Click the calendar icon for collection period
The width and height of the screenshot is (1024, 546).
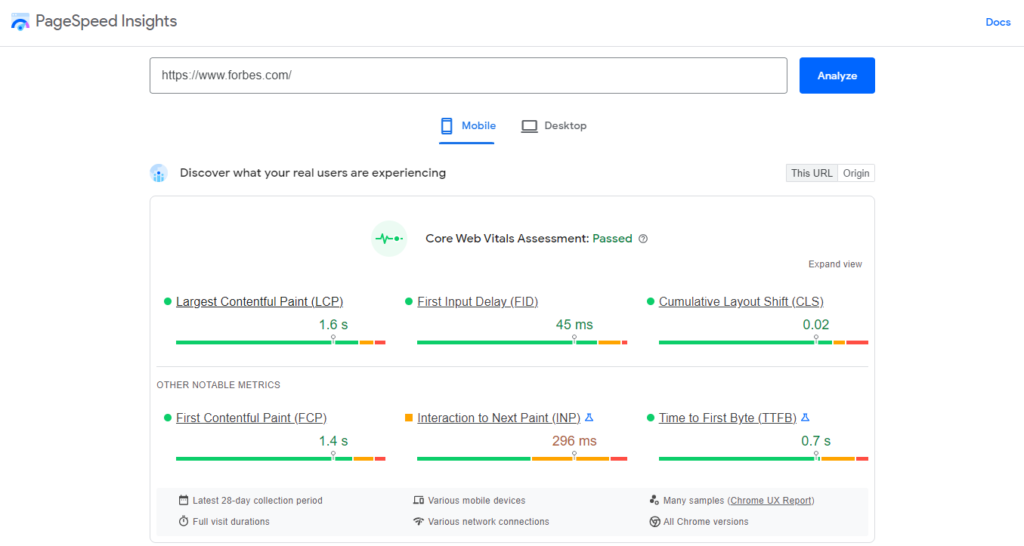tap(184, 500)
